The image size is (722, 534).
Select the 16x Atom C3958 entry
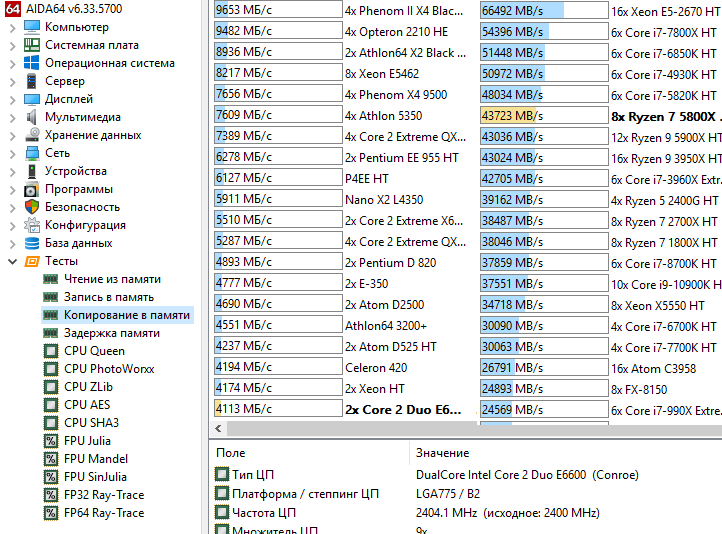[653, 368]
